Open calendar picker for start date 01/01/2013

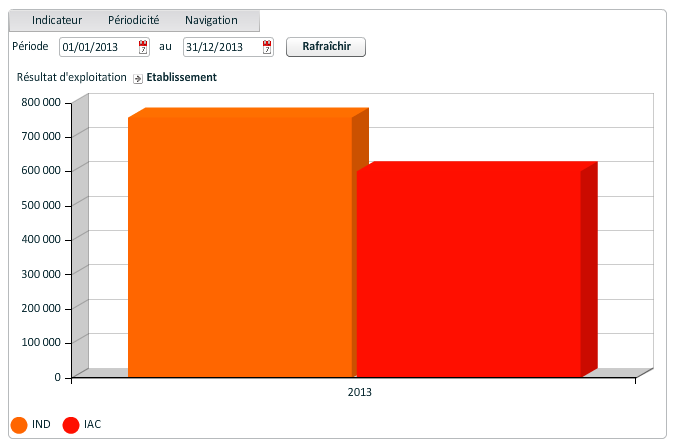(143, 47)
